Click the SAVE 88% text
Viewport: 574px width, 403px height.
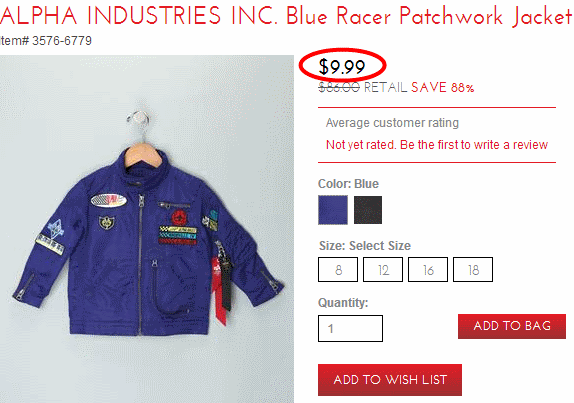[x=443, y=87]
